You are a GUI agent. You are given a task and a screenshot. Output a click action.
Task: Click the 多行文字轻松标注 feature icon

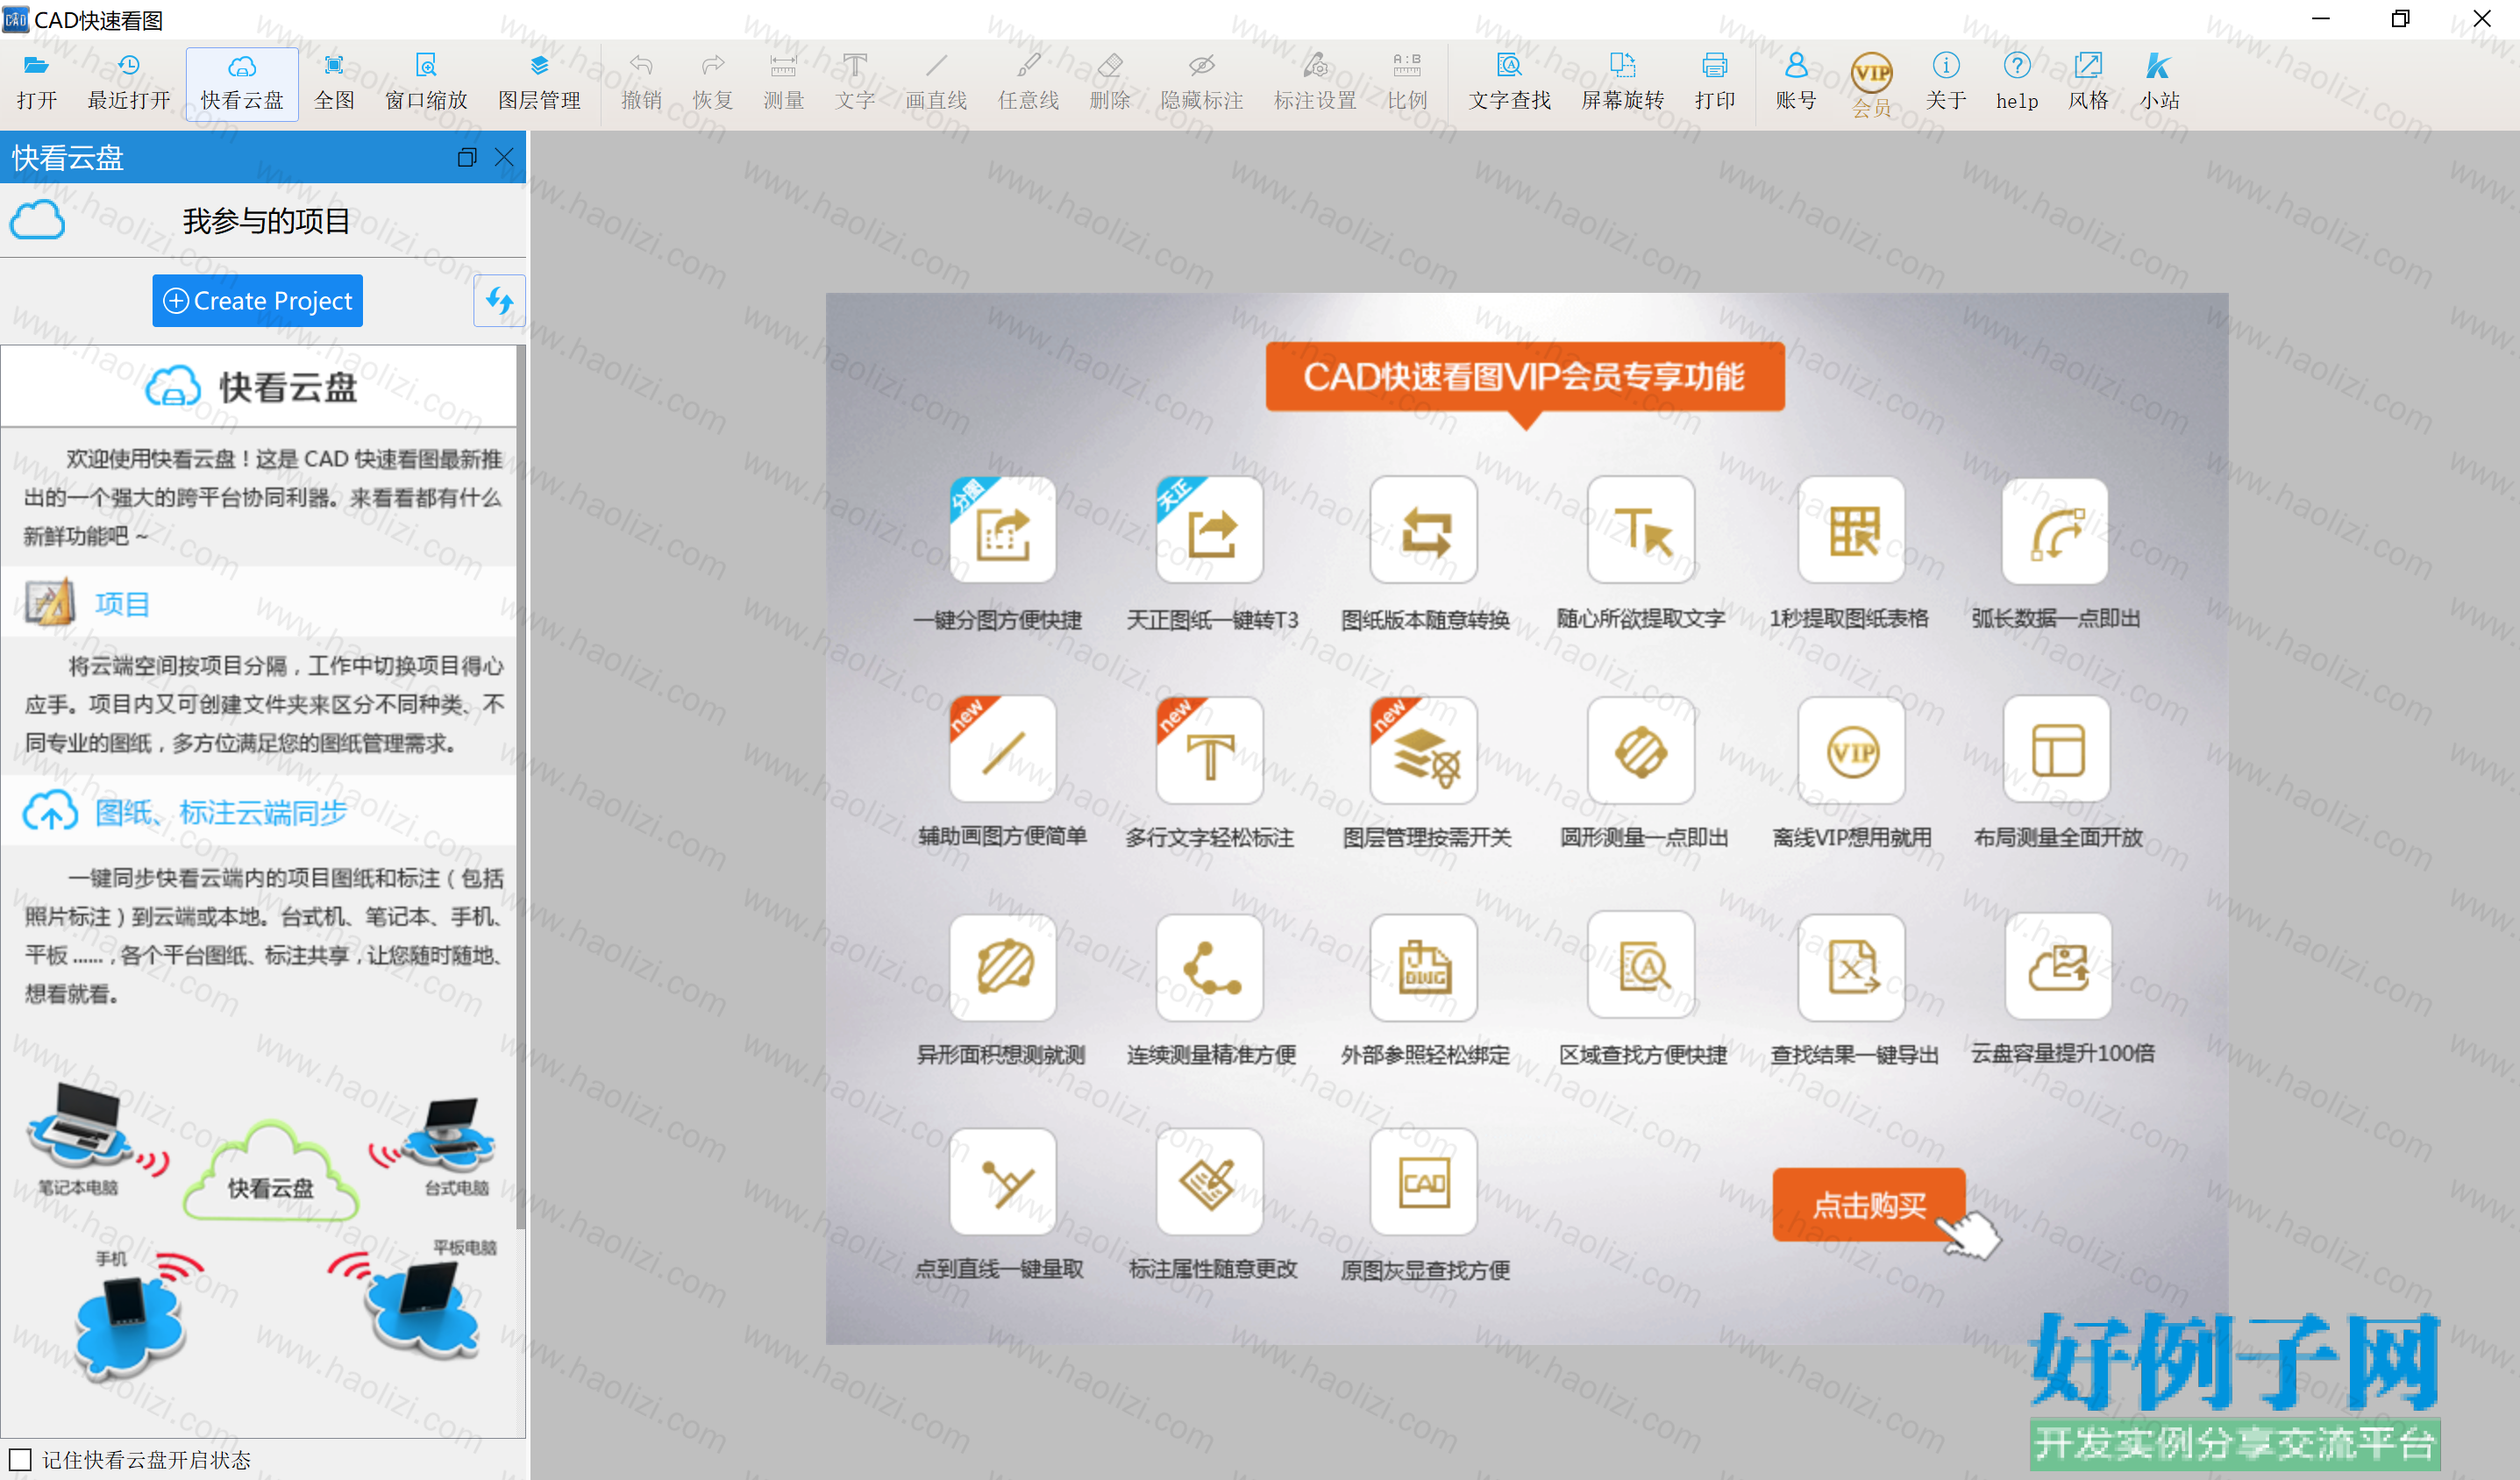(1209, 750)
